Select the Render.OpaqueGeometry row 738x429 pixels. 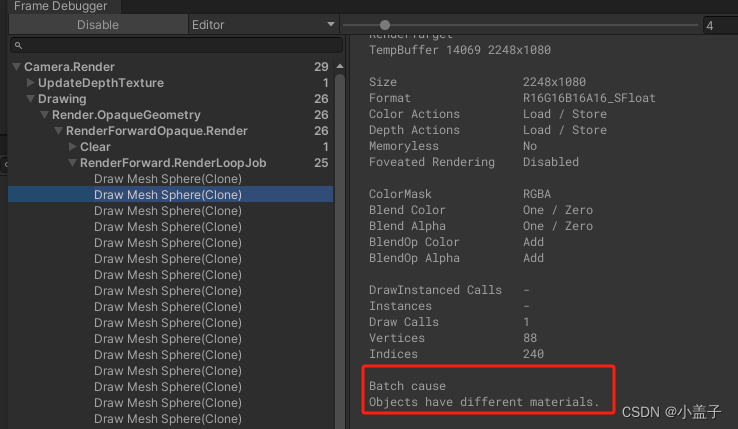coord(170,115)
